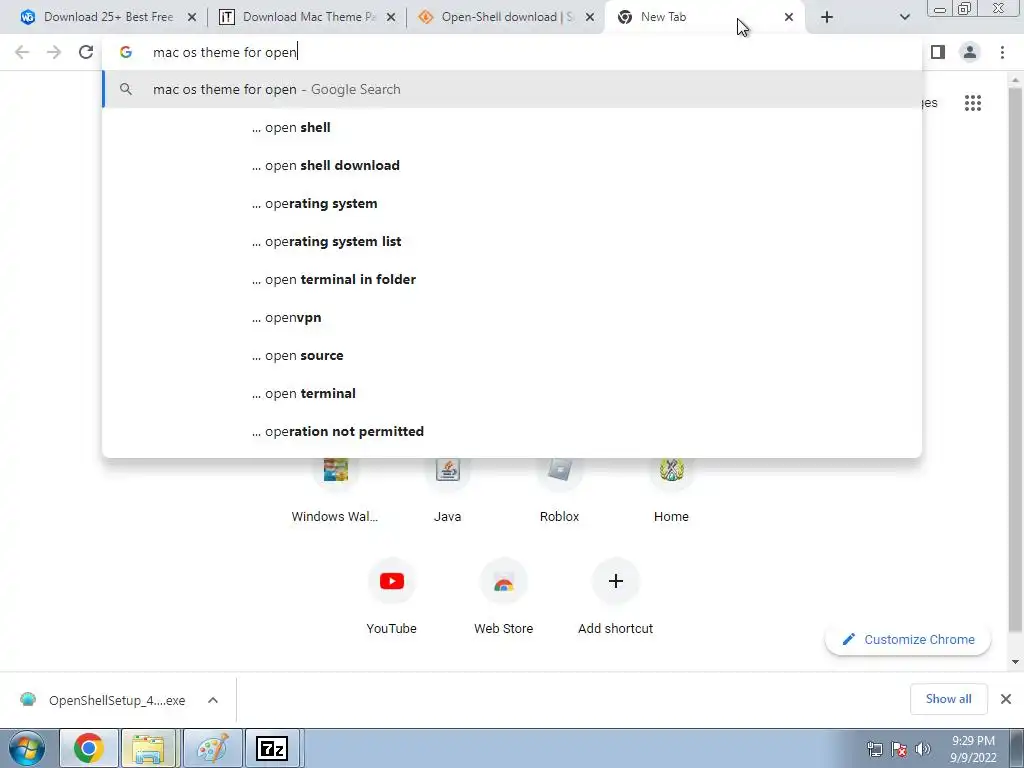Open a new tab with the plus button
The width and height of the screenshot is (1024, 768).
coord(827,17)
